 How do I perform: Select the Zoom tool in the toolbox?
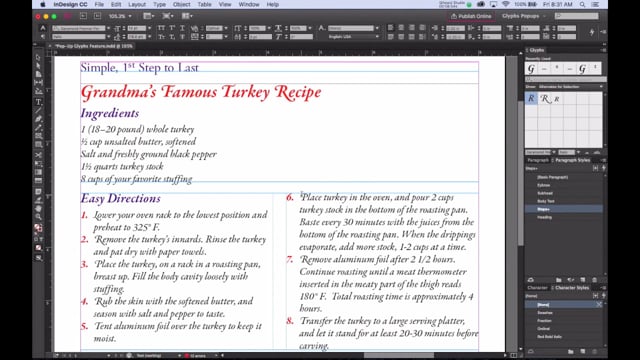(x=38, y=217)
